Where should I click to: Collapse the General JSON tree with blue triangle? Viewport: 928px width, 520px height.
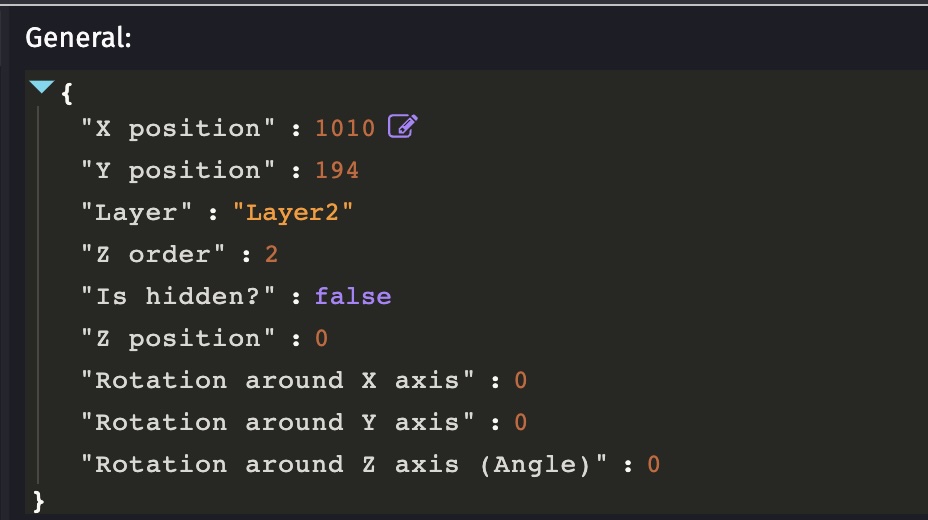(x=41, y=87)
